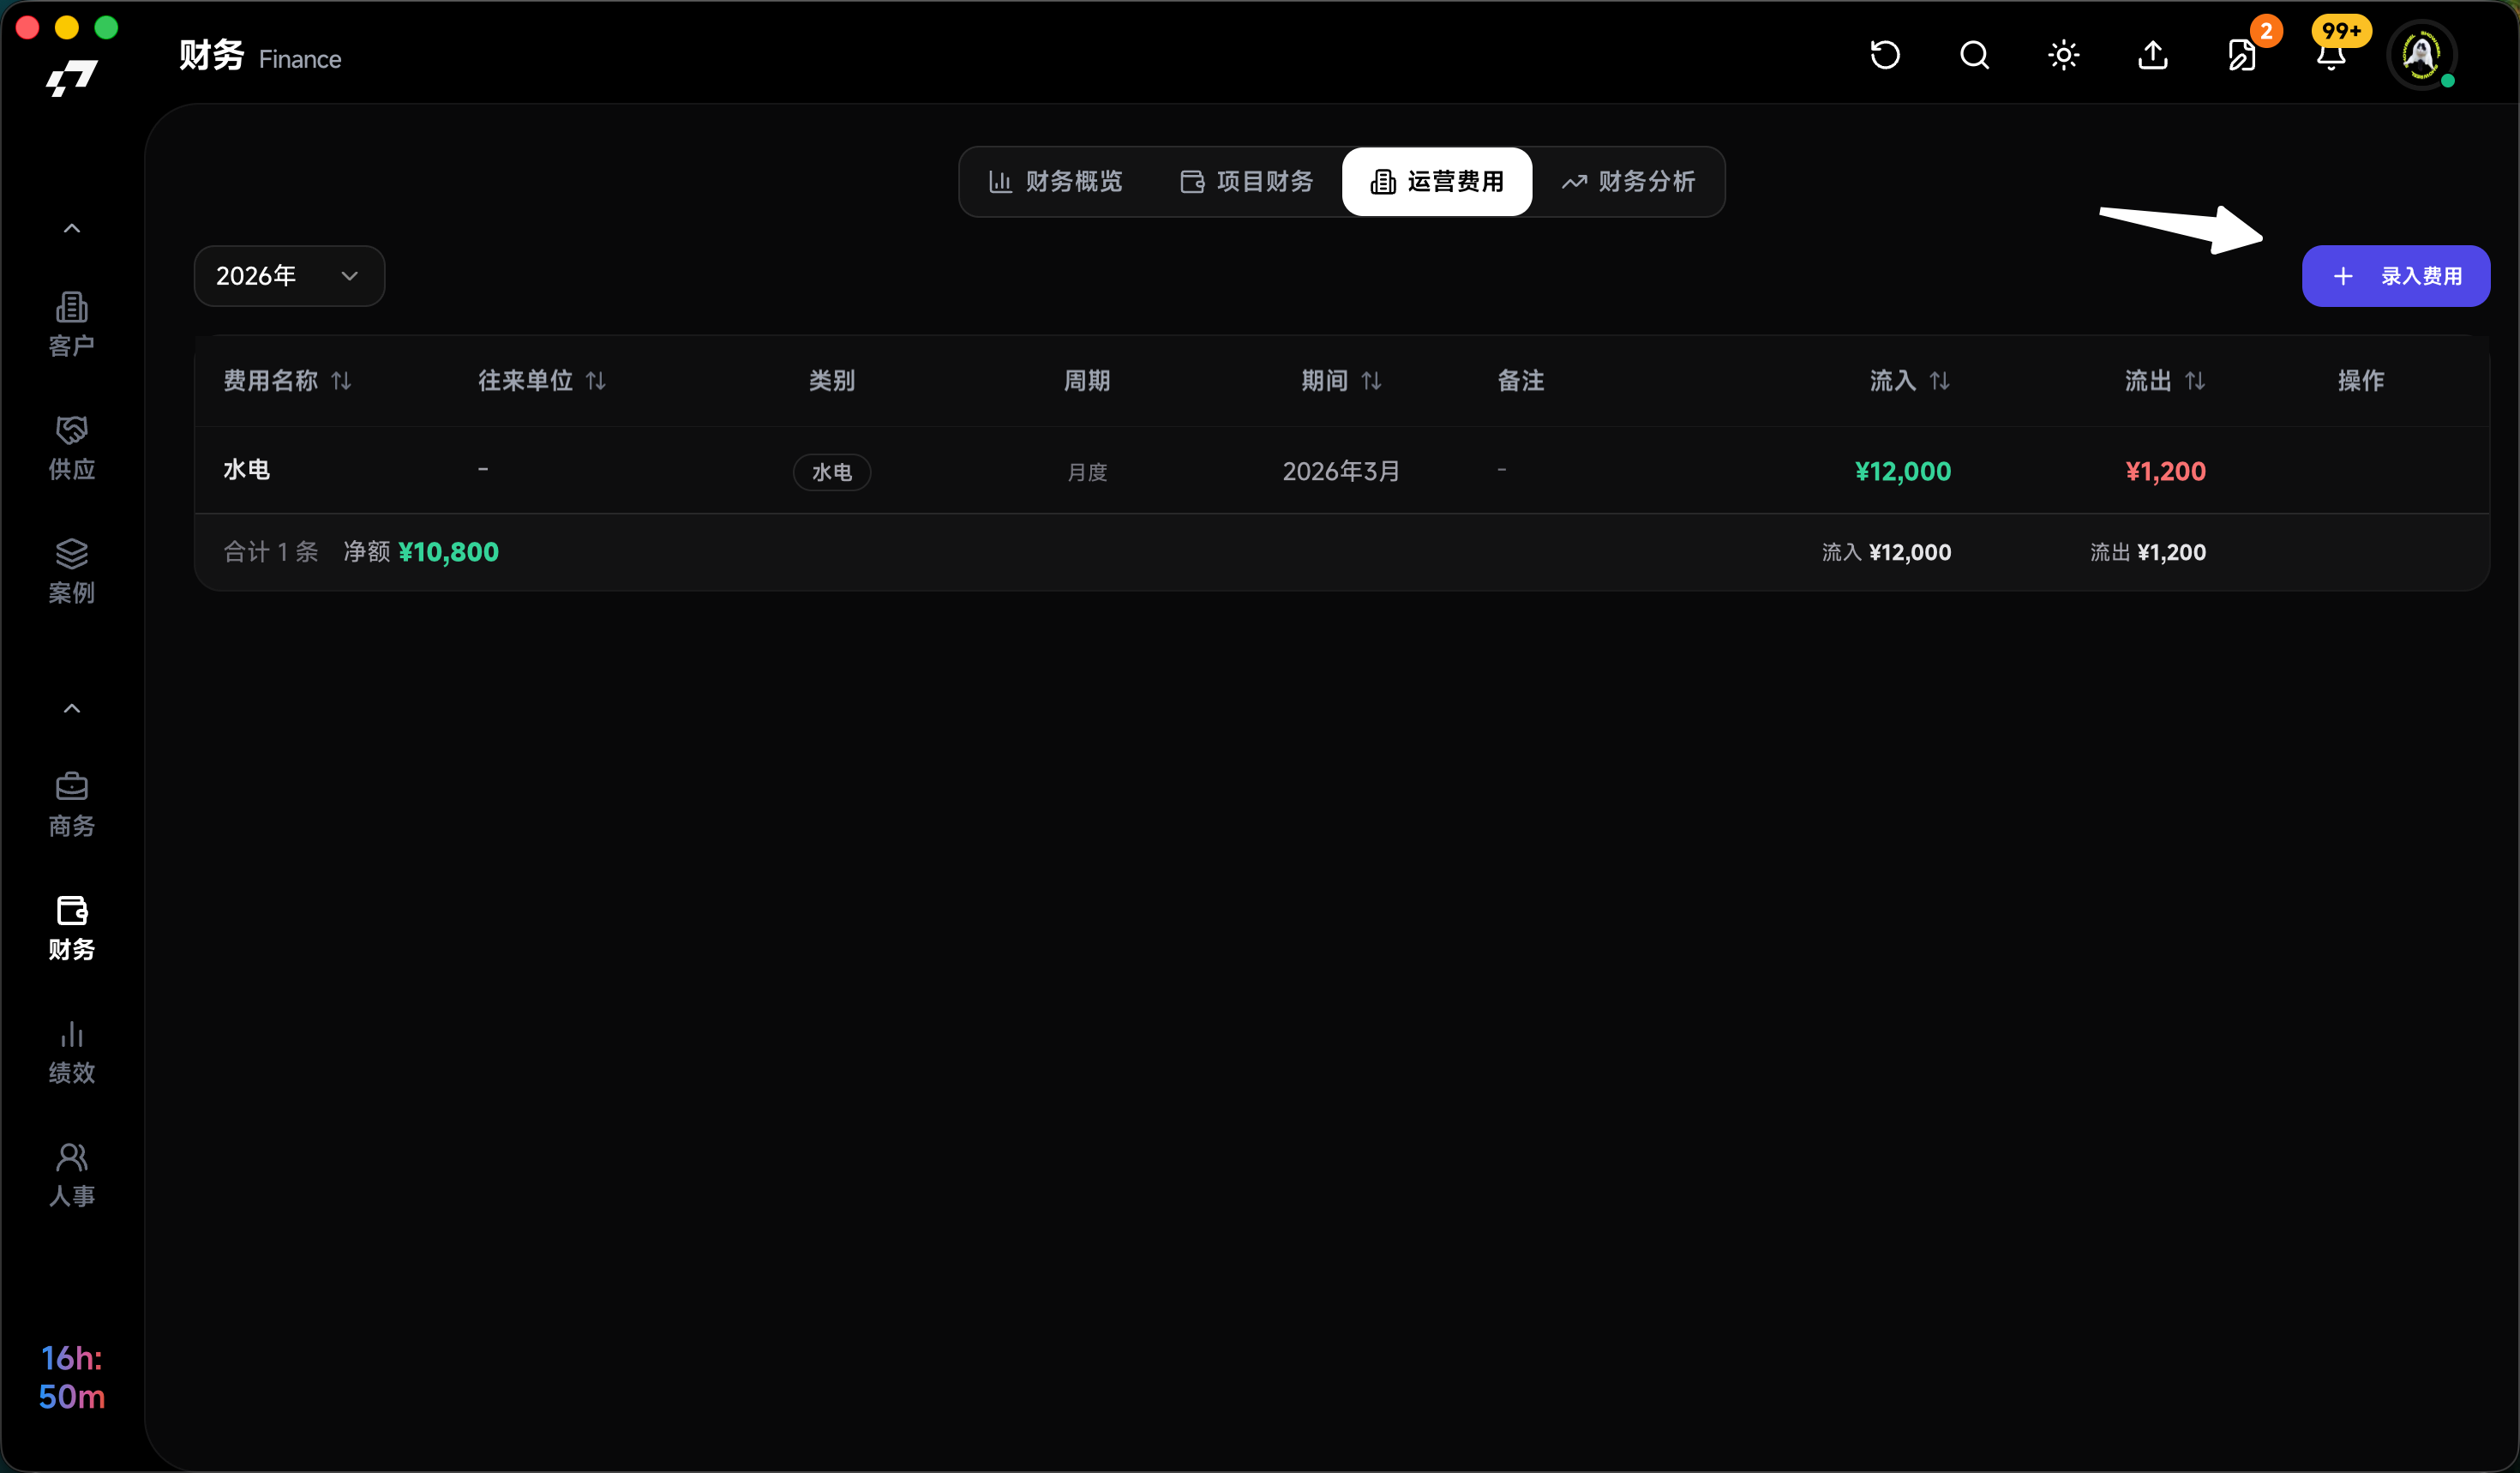Click the 水电 expense name cell
2520x1473 pixels.
pos(247,470)
